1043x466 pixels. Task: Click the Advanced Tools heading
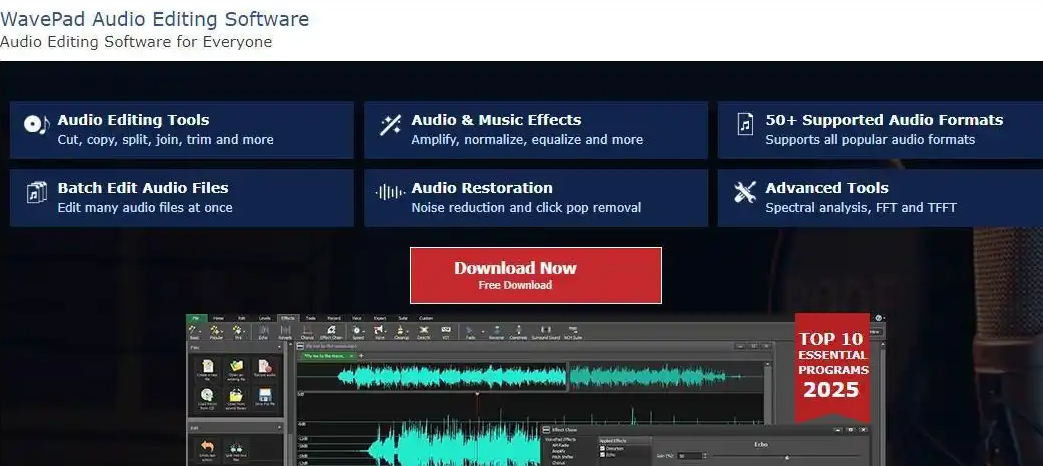(x=827, y=188)
